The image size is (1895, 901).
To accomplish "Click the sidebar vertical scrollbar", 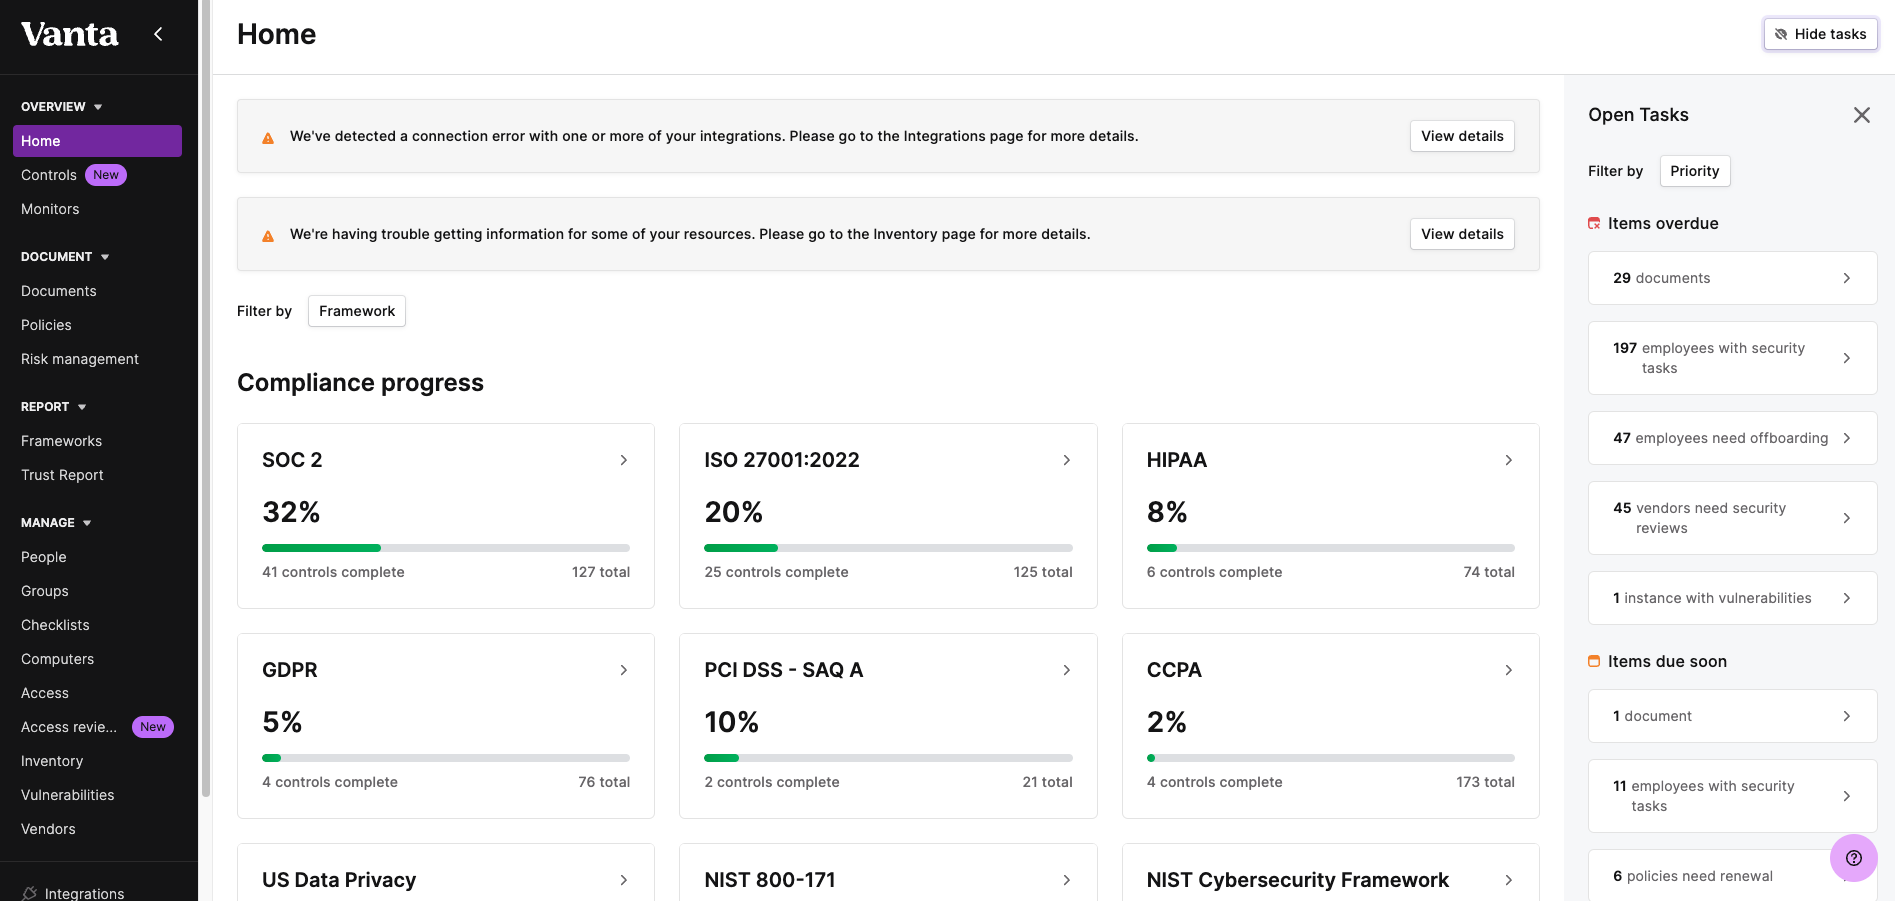I will click(x=206, y=400).
